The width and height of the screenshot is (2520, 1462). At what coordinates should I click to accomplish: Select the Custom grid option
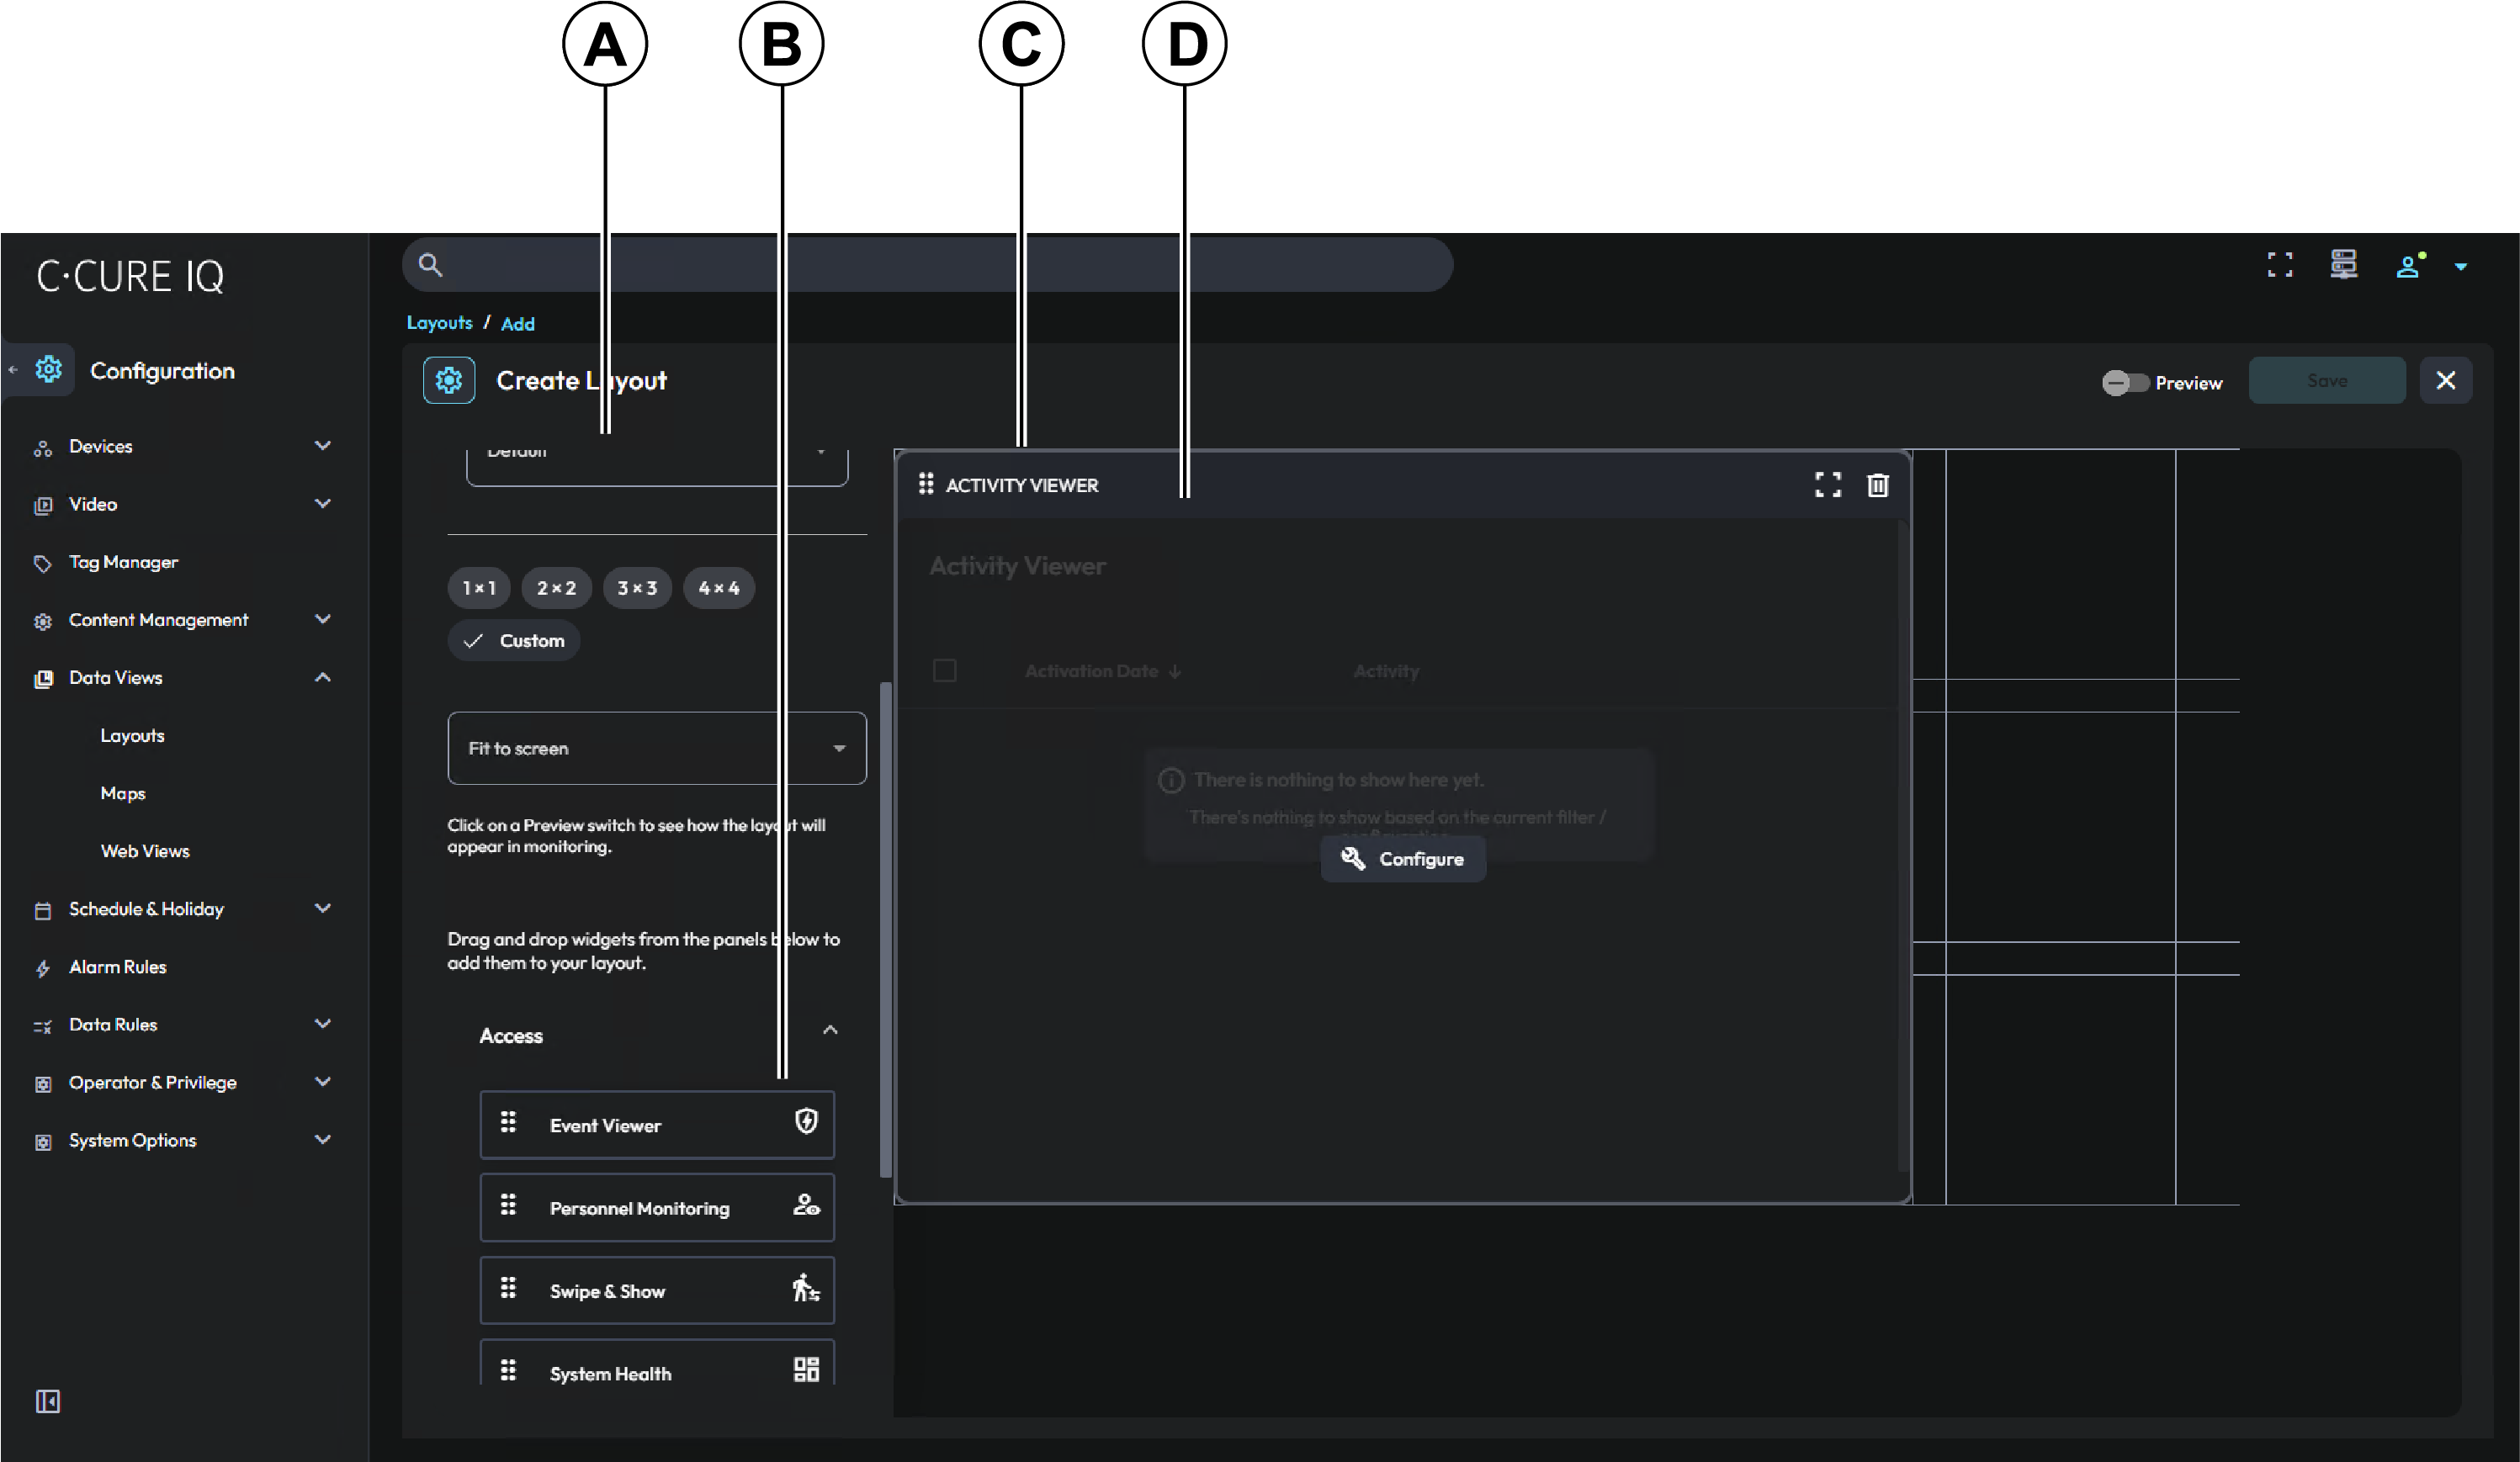(514, 641)
